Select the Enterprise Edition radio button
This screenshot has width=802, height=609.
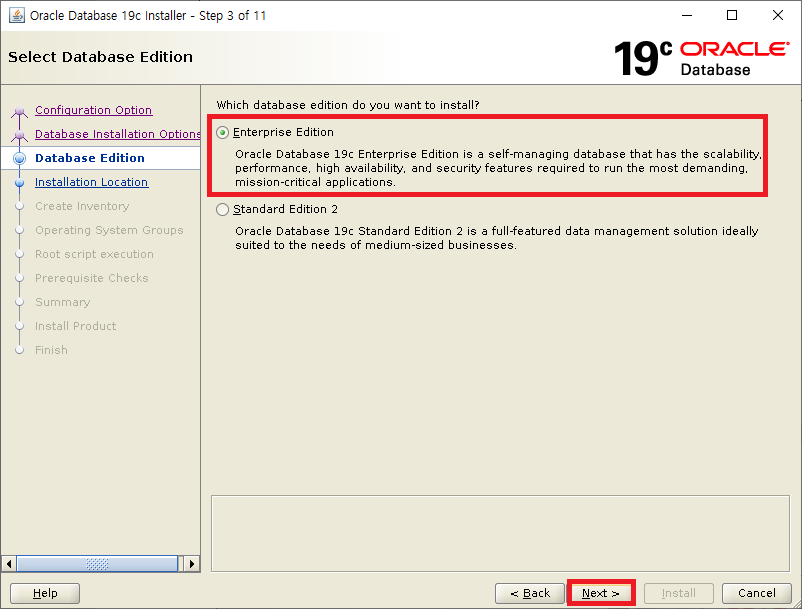222,132
